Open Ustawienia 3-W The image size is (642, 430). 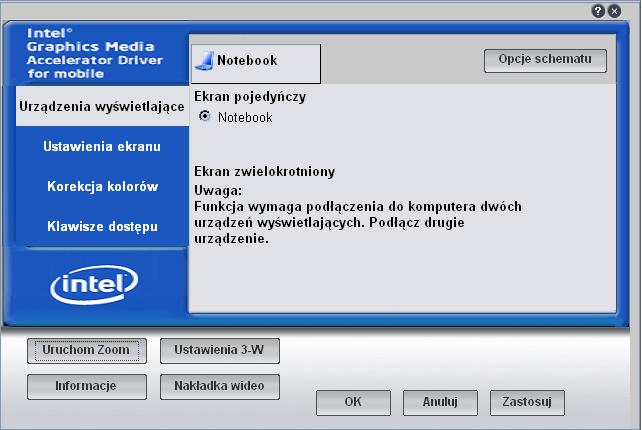[x=219, y=351]
